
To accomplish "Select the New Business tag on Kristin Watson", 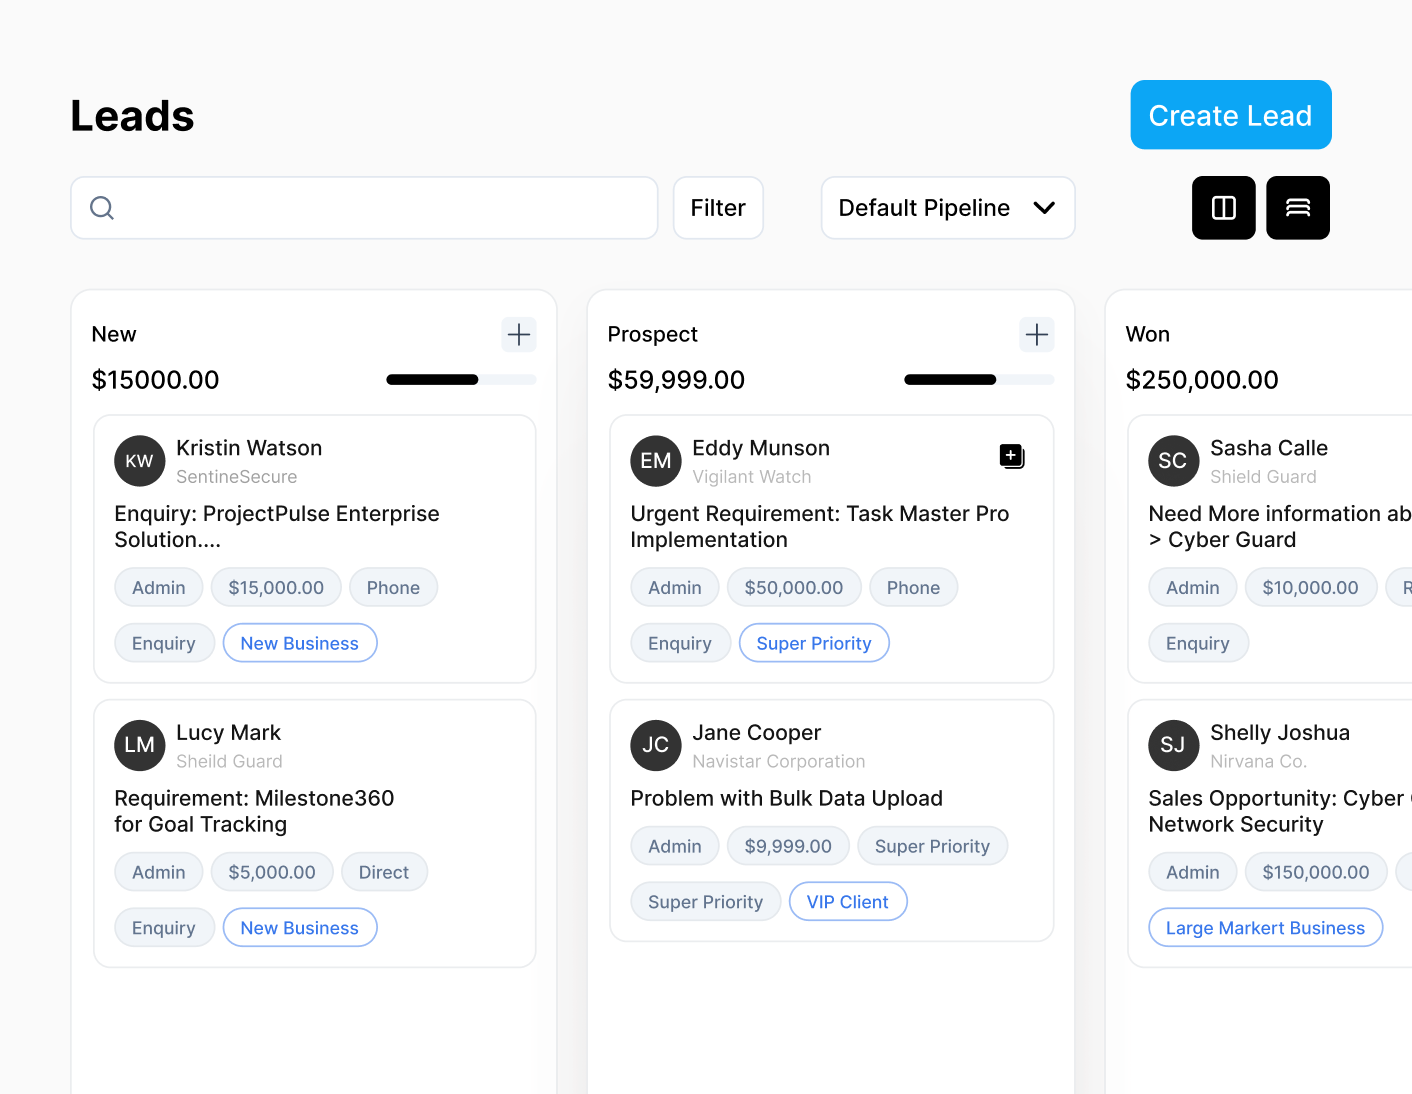I will coord(299,643).
